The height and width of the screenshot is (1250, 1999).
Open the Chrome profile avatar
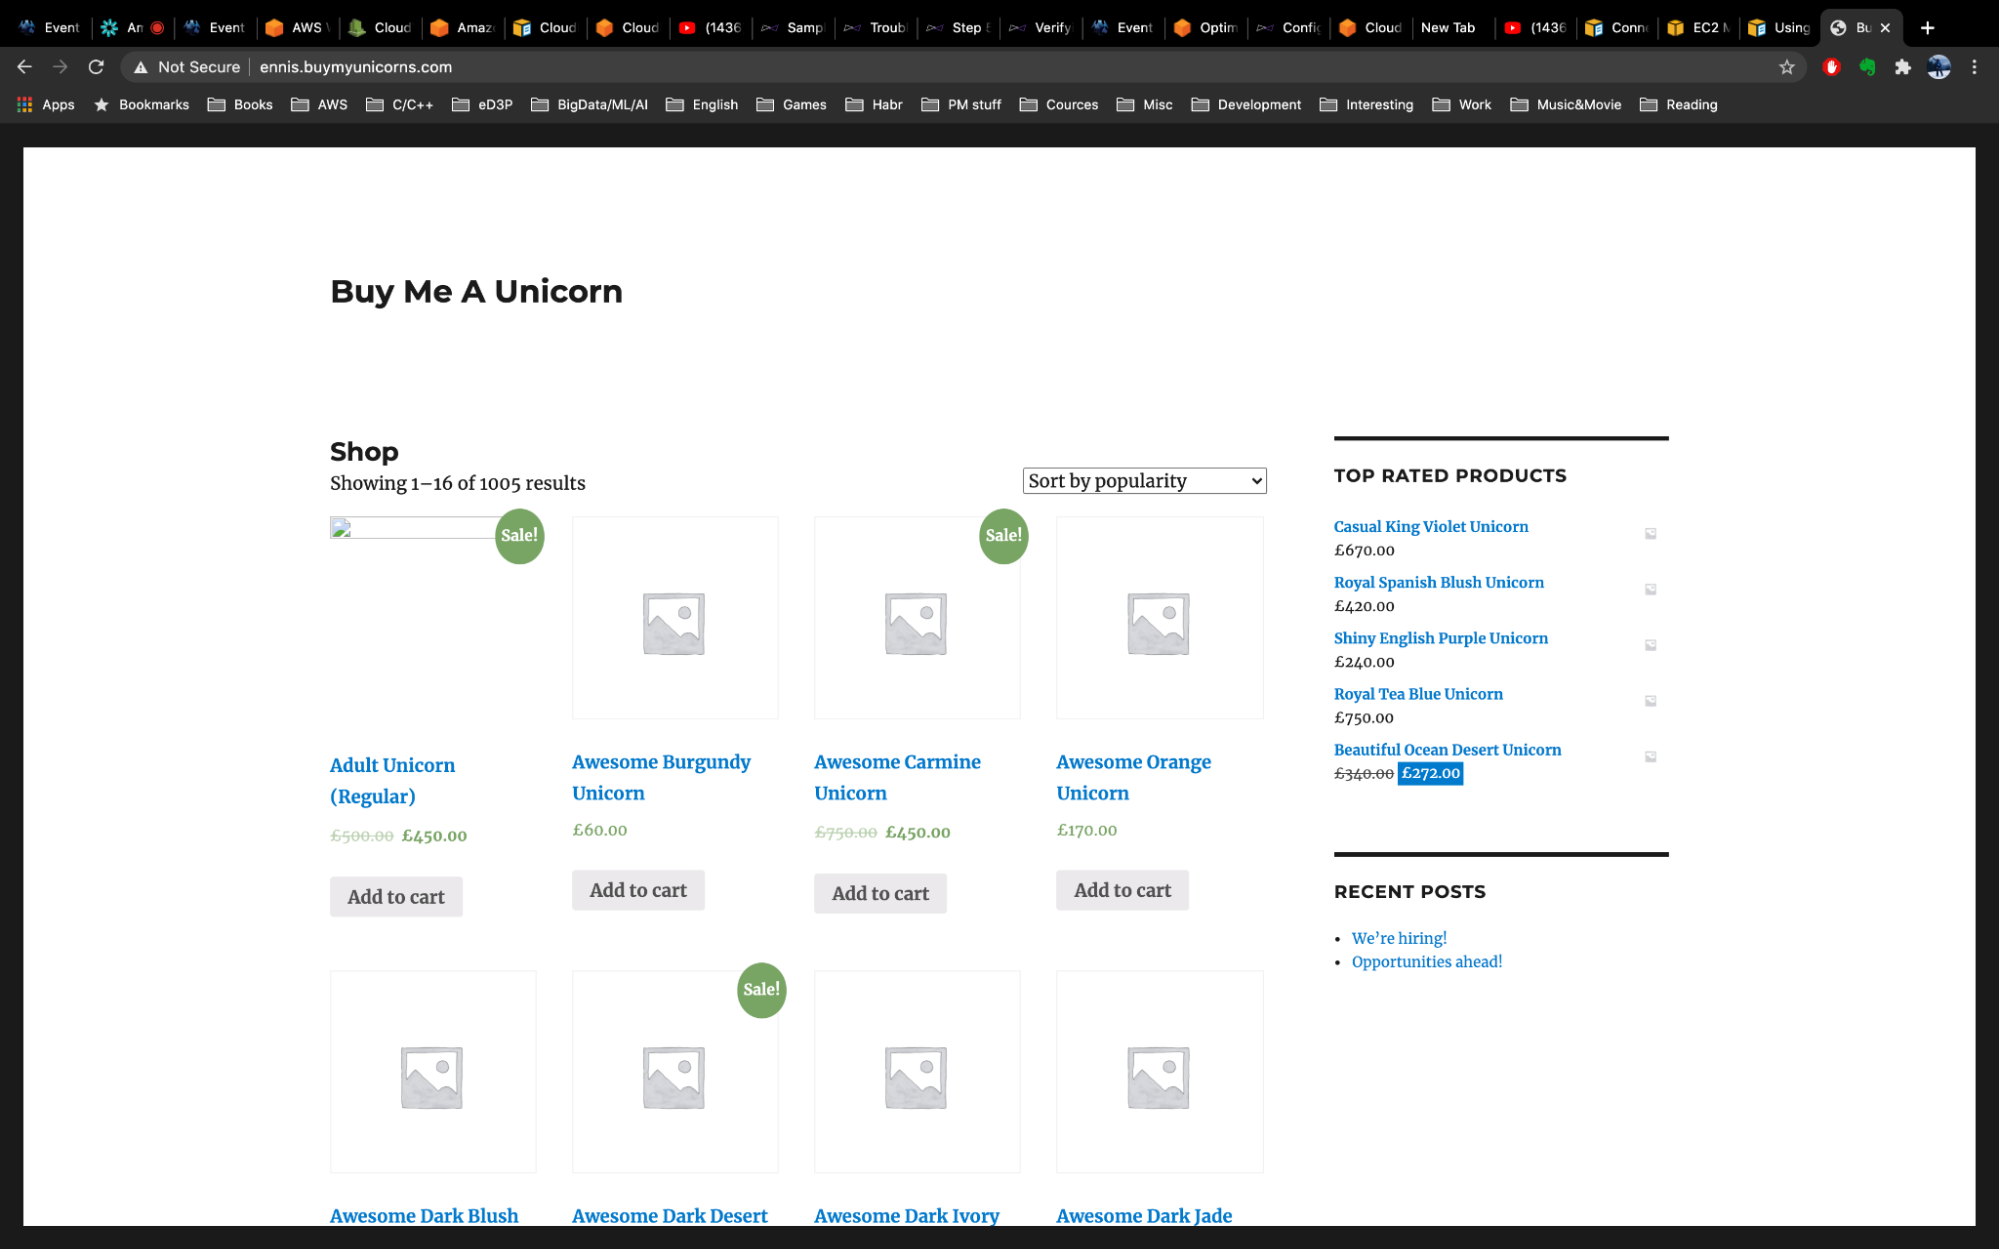tap(1939, 67)
